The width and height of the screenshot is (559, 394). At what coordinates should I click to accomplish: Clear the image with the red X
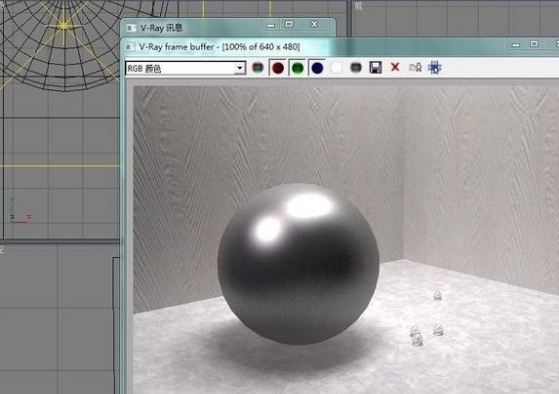[395, 67]
